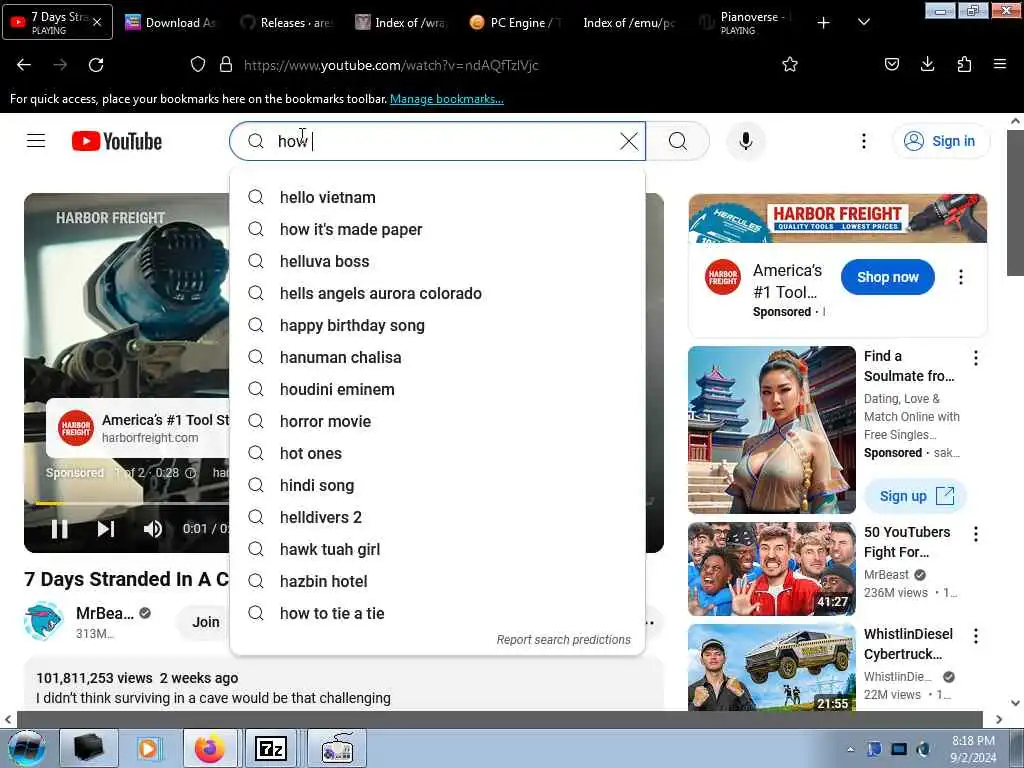This screenshot has width=1024, height=768.
Task: Close the 7 Days Stranded tab
Action: (x=97, y=22)
